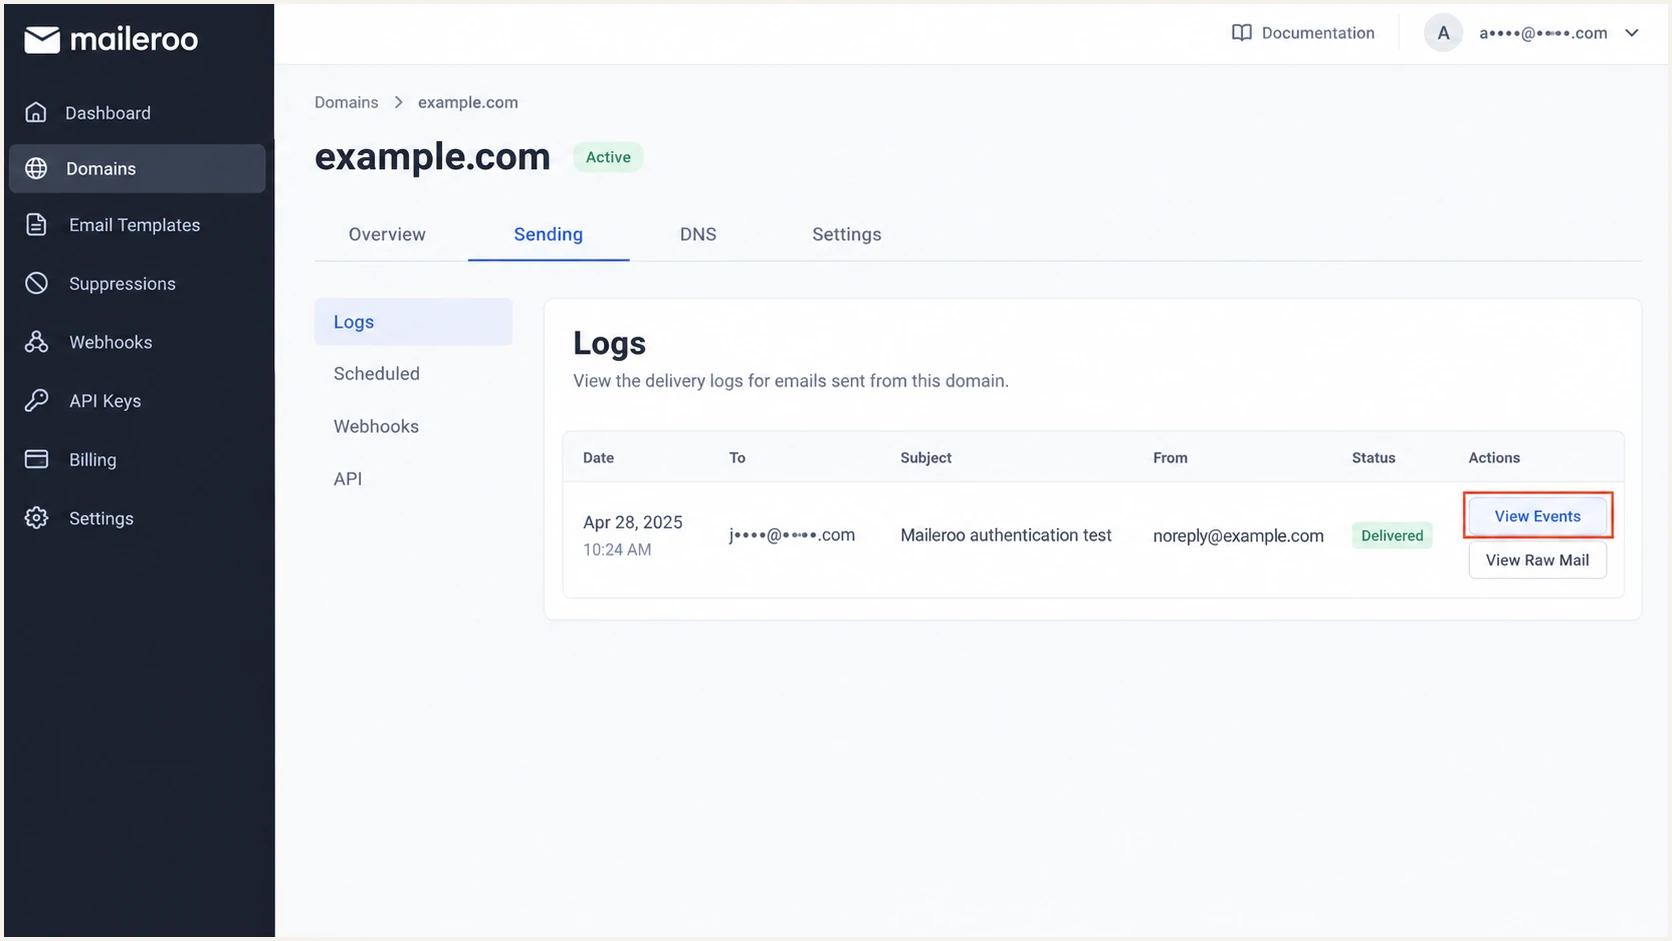
Task: Click the example.com page heading
Action: click(432, 157)
